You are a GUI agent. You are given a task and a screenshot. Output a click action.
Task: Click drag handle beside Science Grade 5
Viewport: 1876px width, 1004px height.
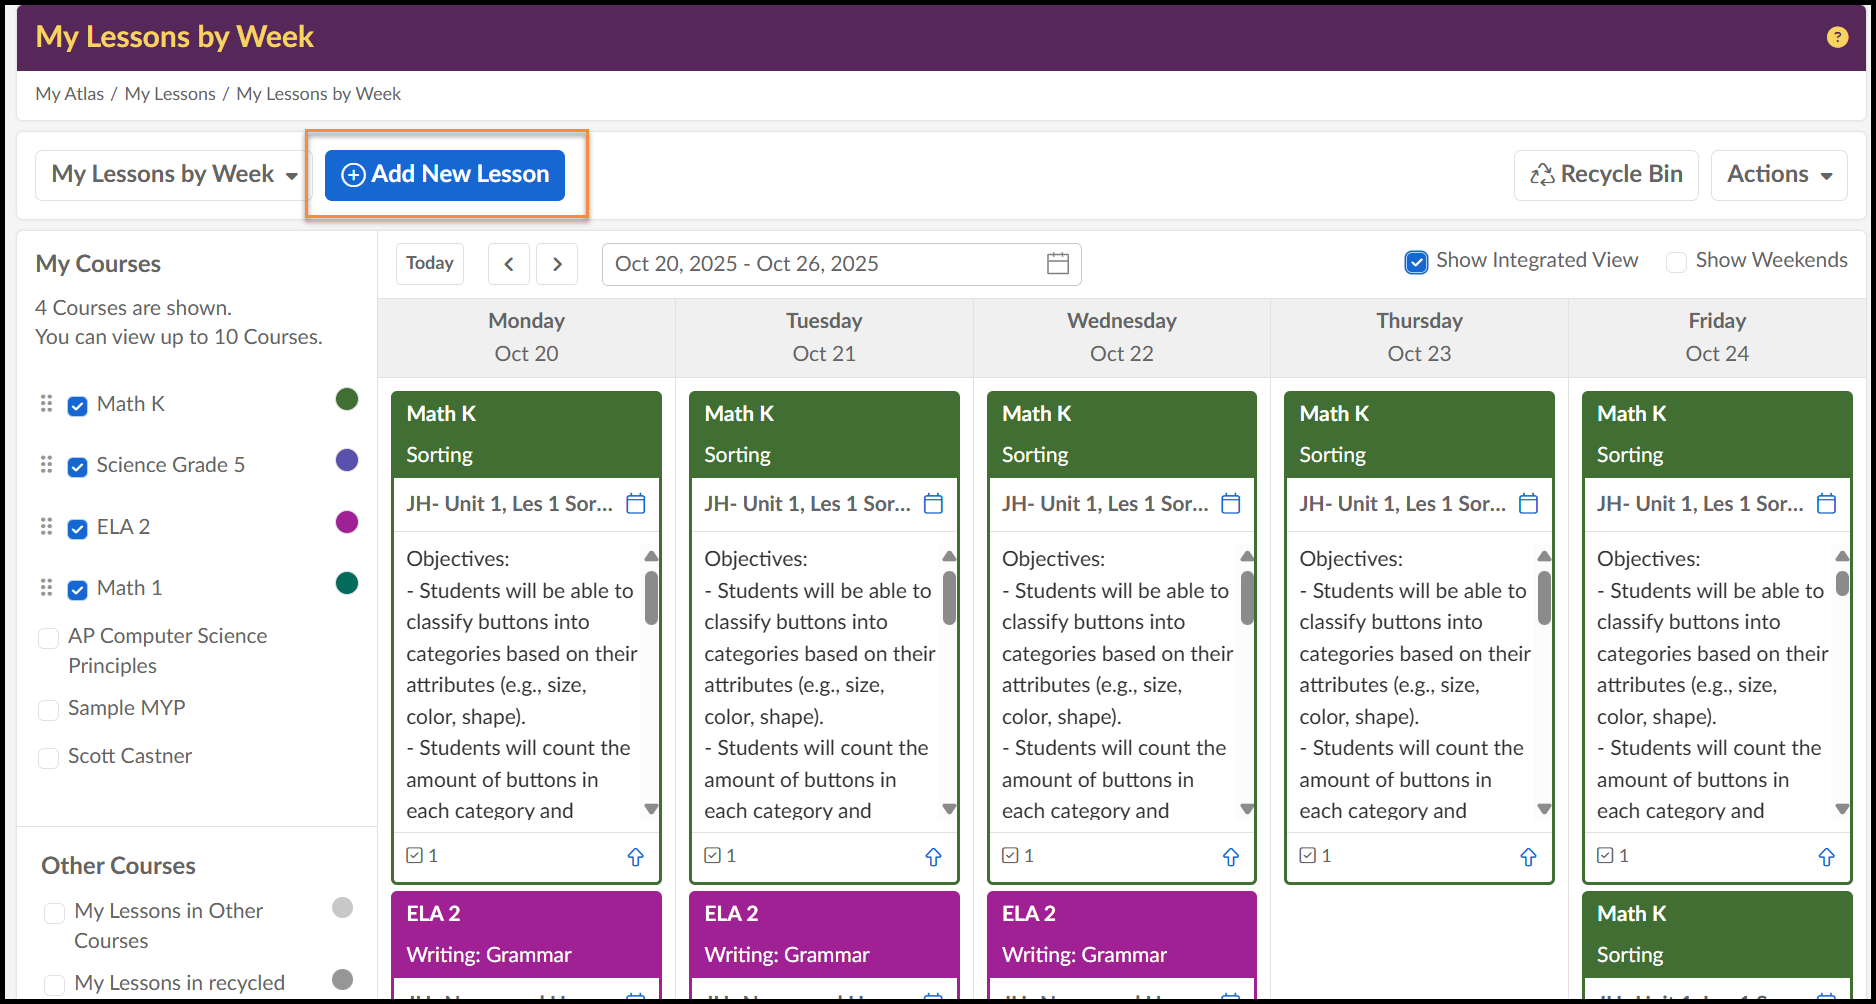46,465
